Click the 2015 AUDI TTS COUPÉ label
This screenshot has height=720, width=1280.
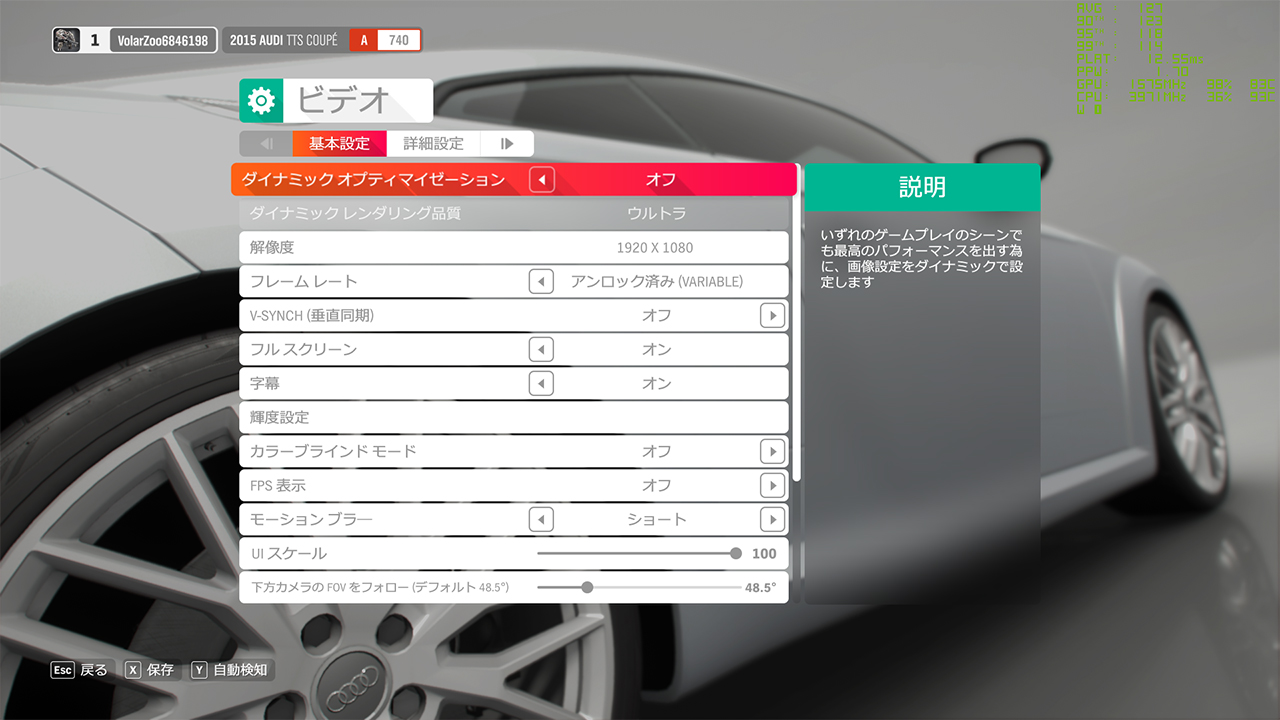(x=284, y=40)
